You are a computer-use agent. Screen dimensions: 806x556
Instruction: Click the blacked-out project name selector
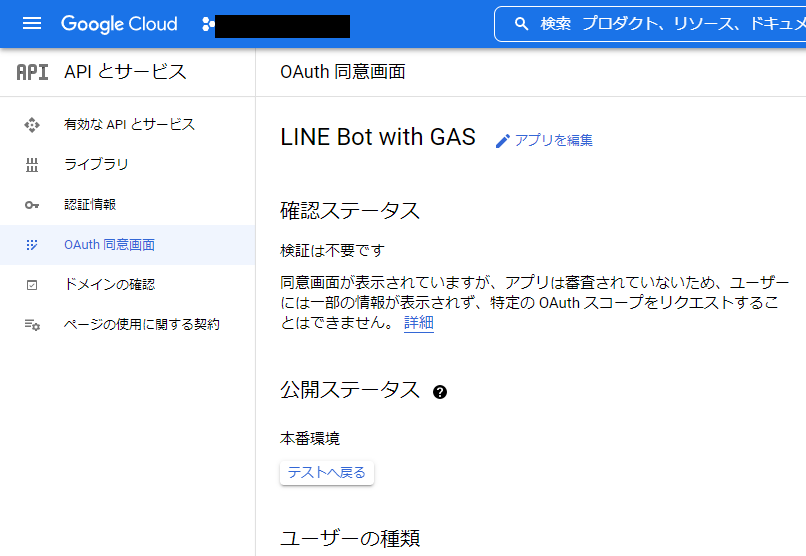tap(282, 26)
